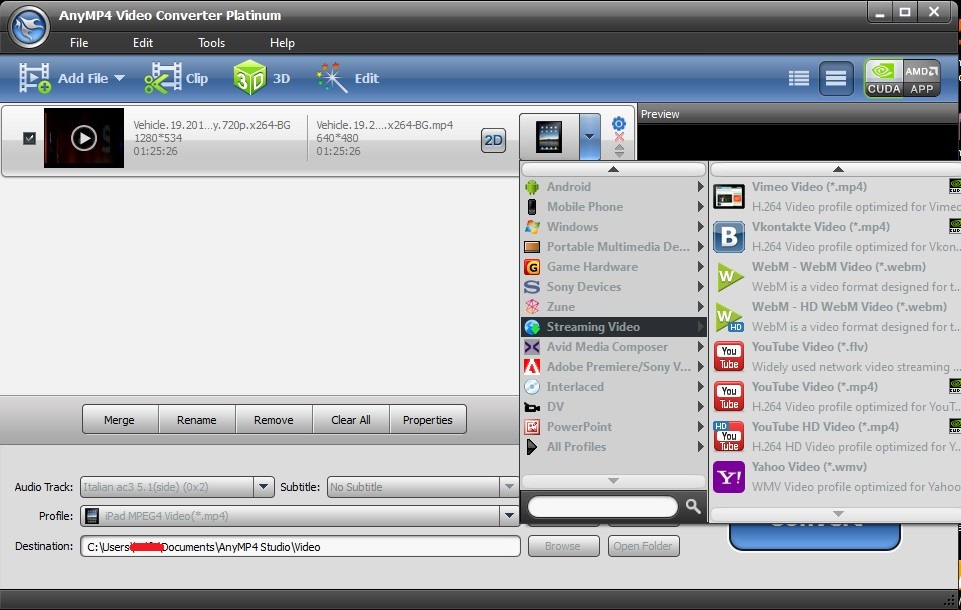Switch to compact list view icon

pyautogui.click(x=836, y=78)
